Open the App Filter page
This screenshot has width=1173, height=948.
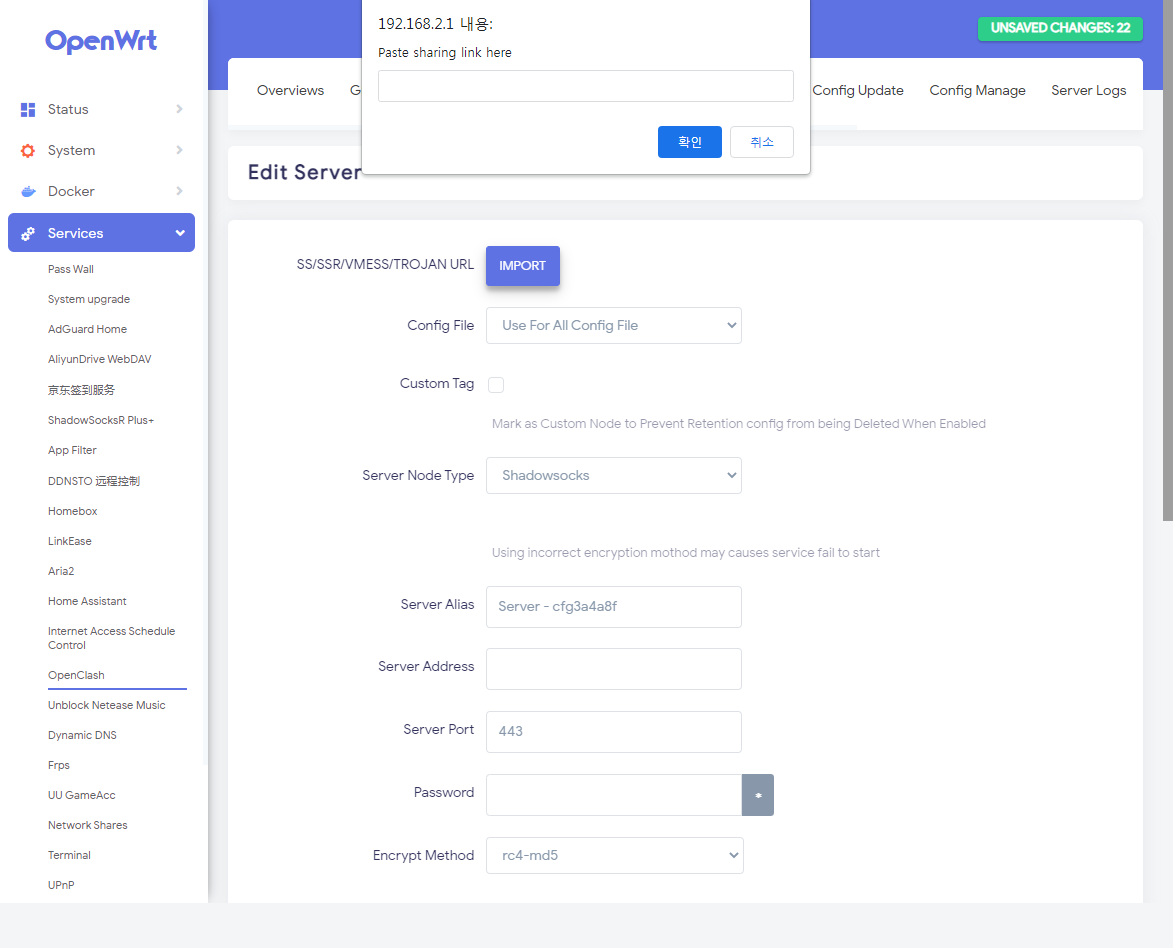point(73,450)
